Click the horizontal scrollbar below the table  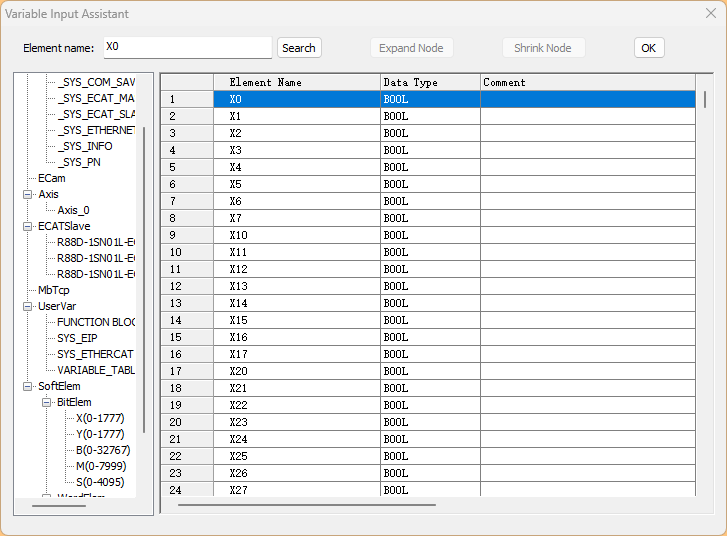(x=306, y=504)
